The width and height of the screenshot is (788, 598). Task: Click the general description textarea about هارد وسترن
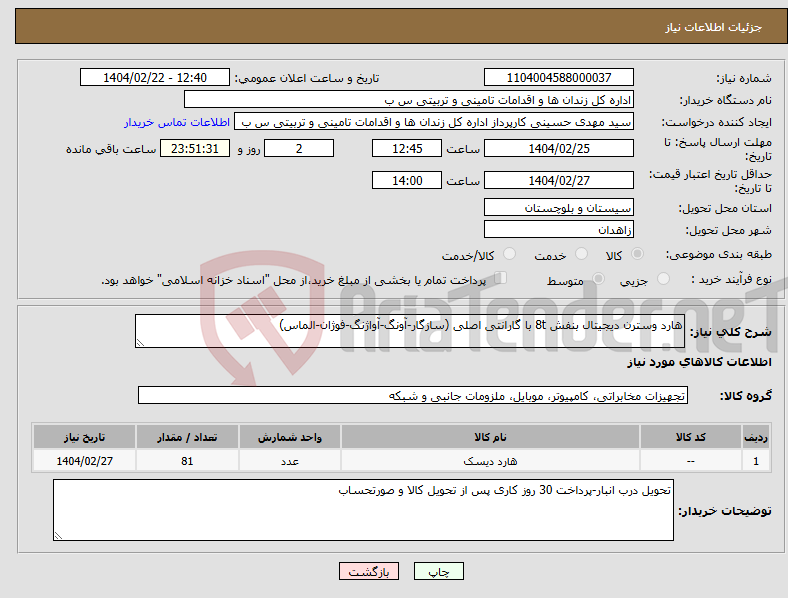point(410,331)
